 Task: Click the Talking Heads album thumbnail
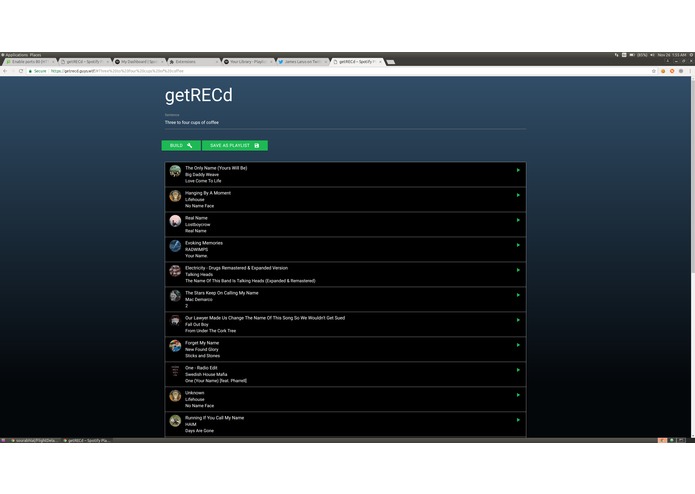[x=175, y=271]
